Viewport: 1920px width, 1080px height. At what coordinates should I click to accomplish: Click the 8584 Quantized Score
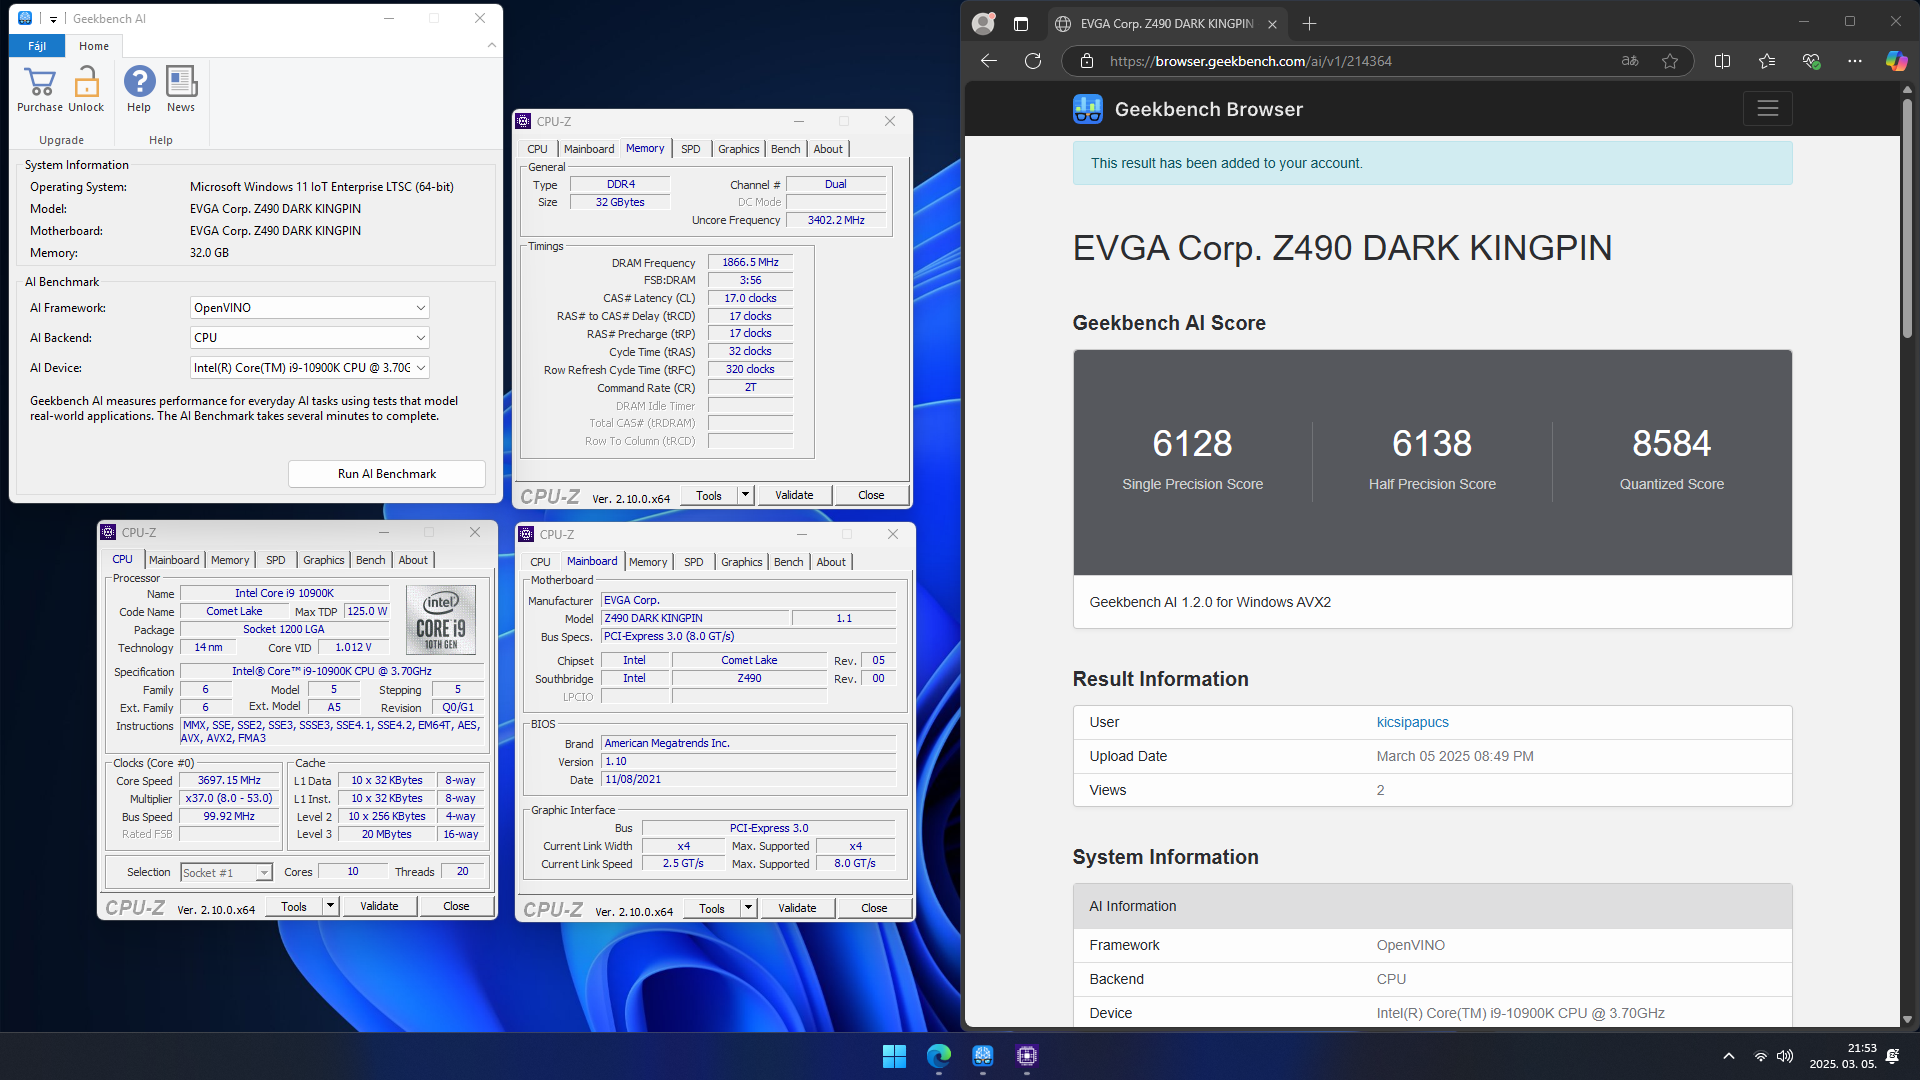click(1671, 443)
